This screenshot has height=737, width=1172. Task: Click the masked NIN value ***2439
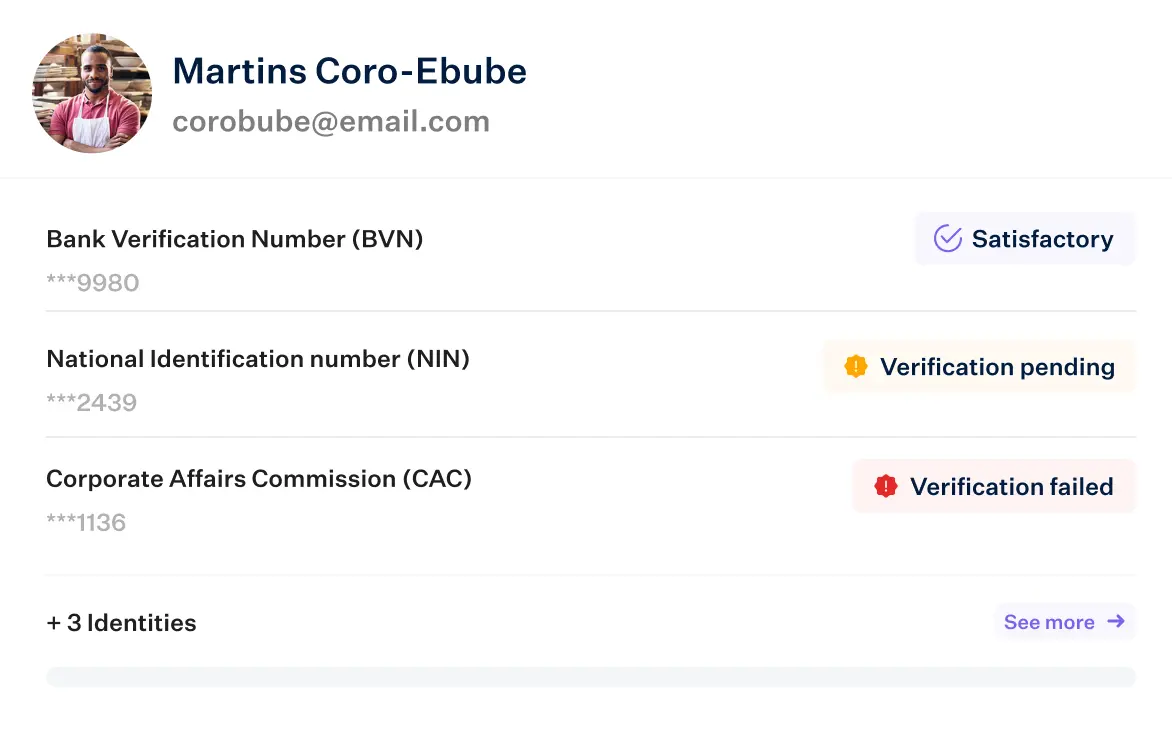pos(92,402)
